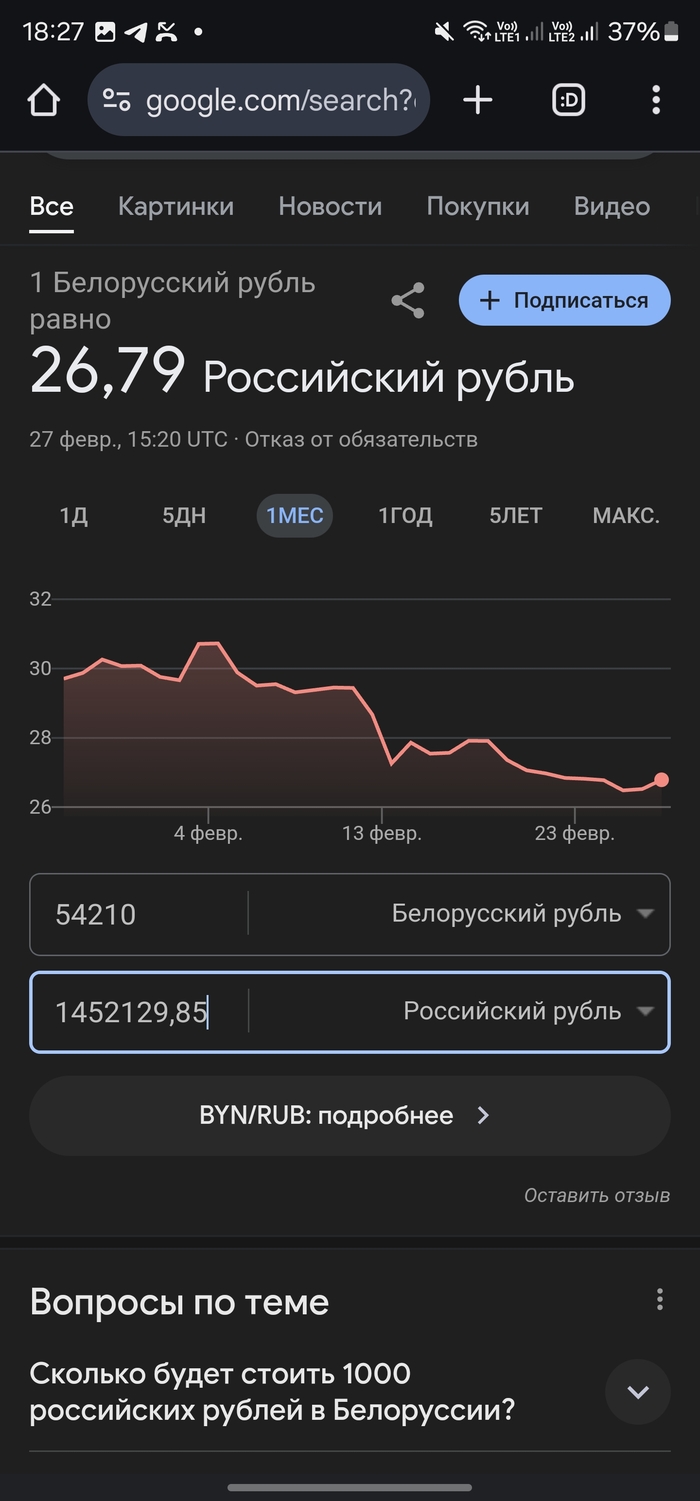Switch to Новости search tab
This screenshot has height=1501, width=700.
click(x=330, y=207)
